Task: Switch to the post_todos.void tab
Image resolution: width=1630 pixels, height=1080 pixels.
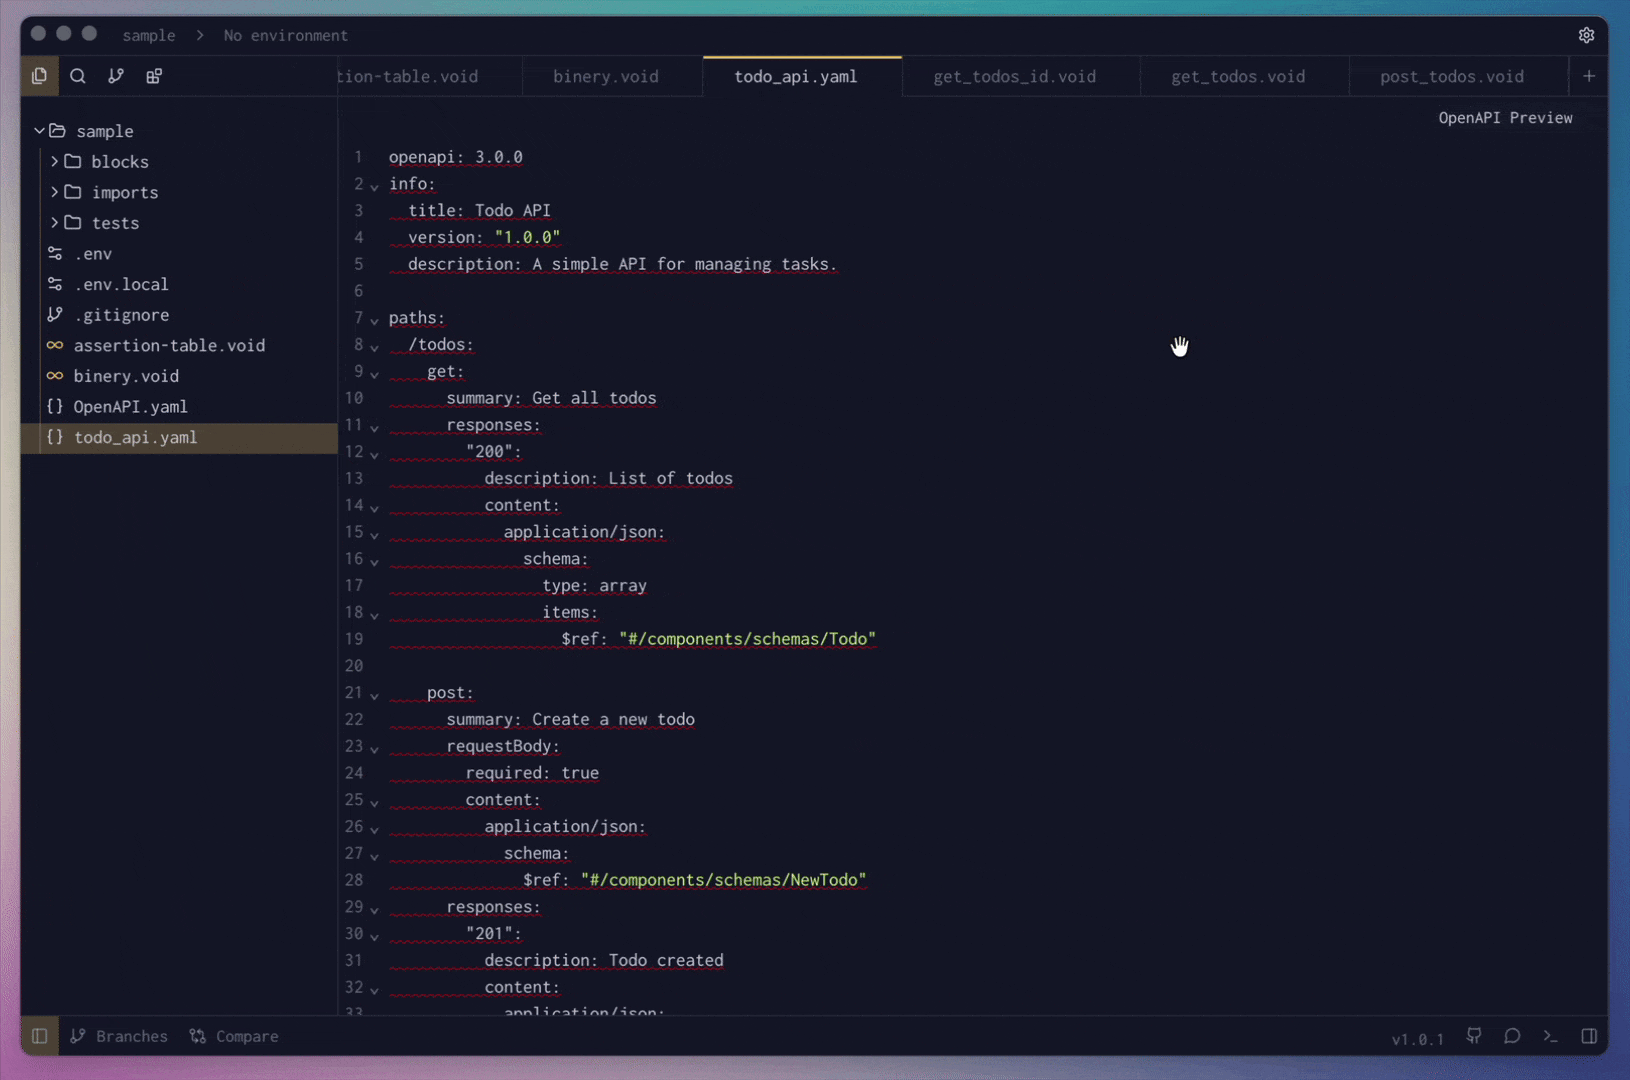Action: (x=1452, y=76)
